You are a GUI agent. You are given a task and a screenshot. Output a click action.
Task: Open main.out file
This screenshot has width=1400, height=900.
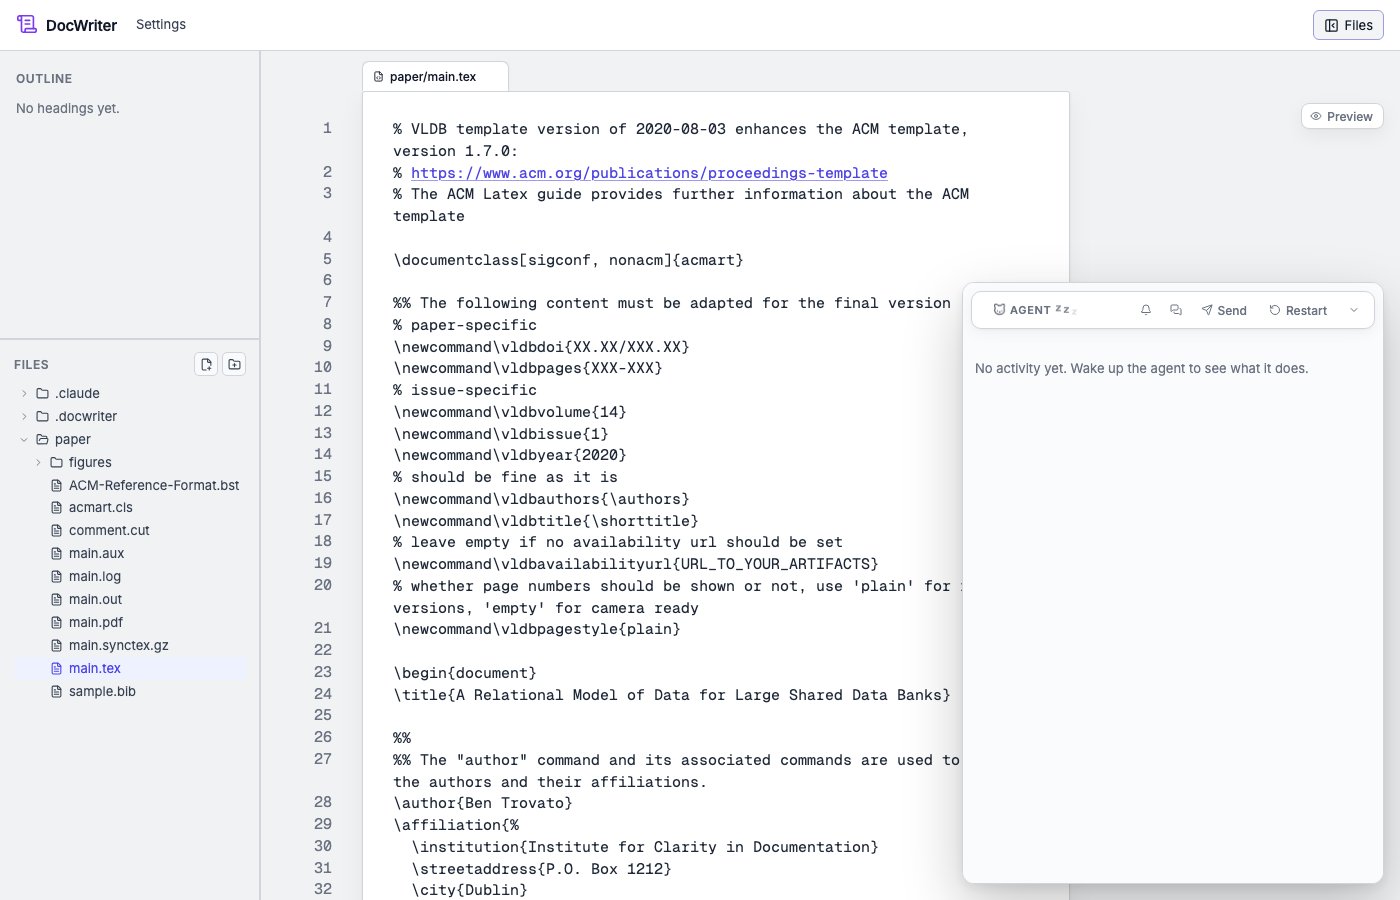tap(95, 599)
